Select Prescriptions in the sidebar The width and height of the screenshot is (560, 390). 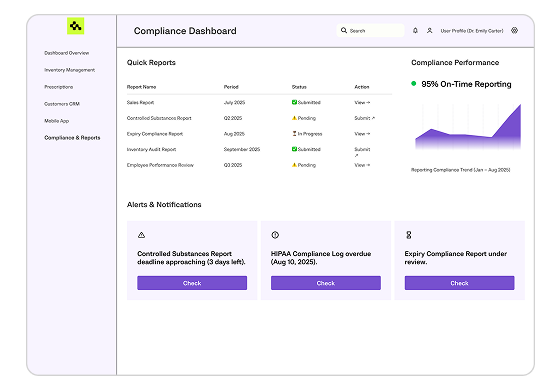click(59, 87)
